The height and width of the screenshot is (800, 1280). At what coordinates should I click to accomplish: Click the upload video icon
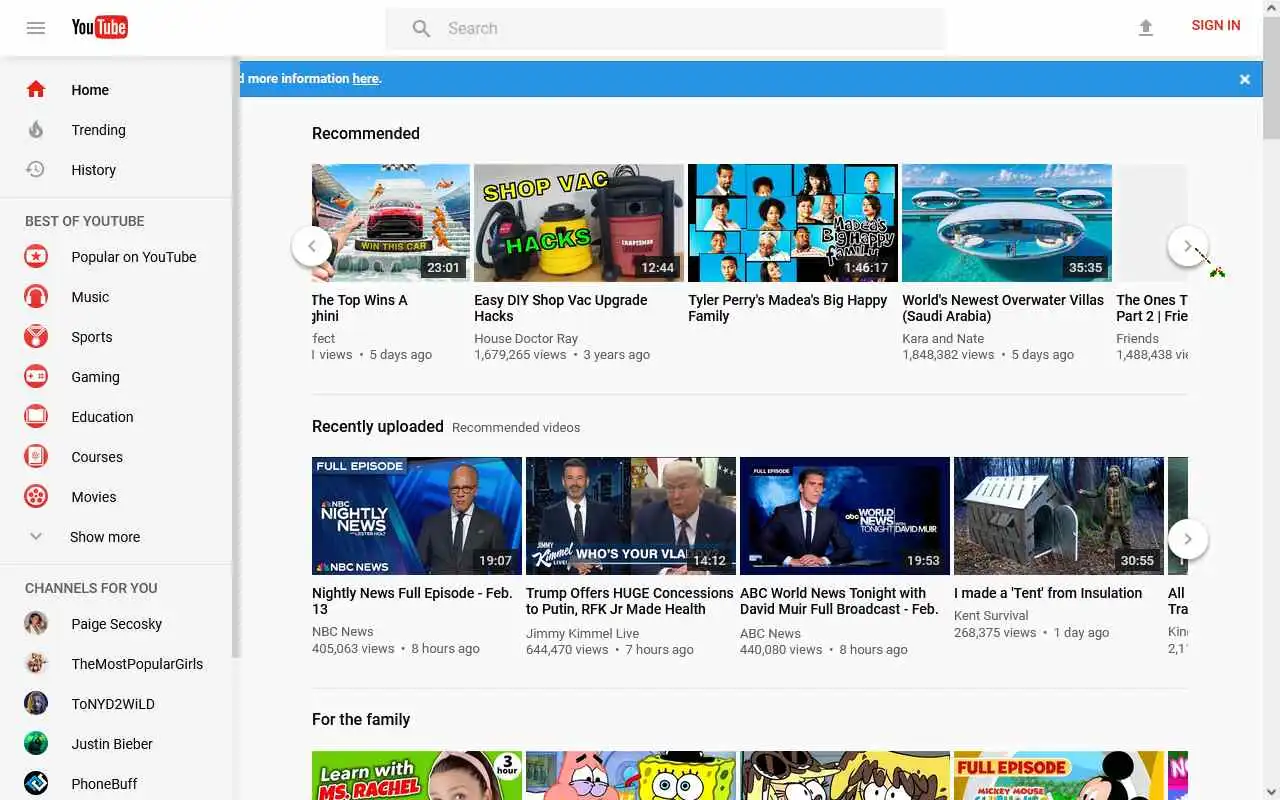[1146, 28]
